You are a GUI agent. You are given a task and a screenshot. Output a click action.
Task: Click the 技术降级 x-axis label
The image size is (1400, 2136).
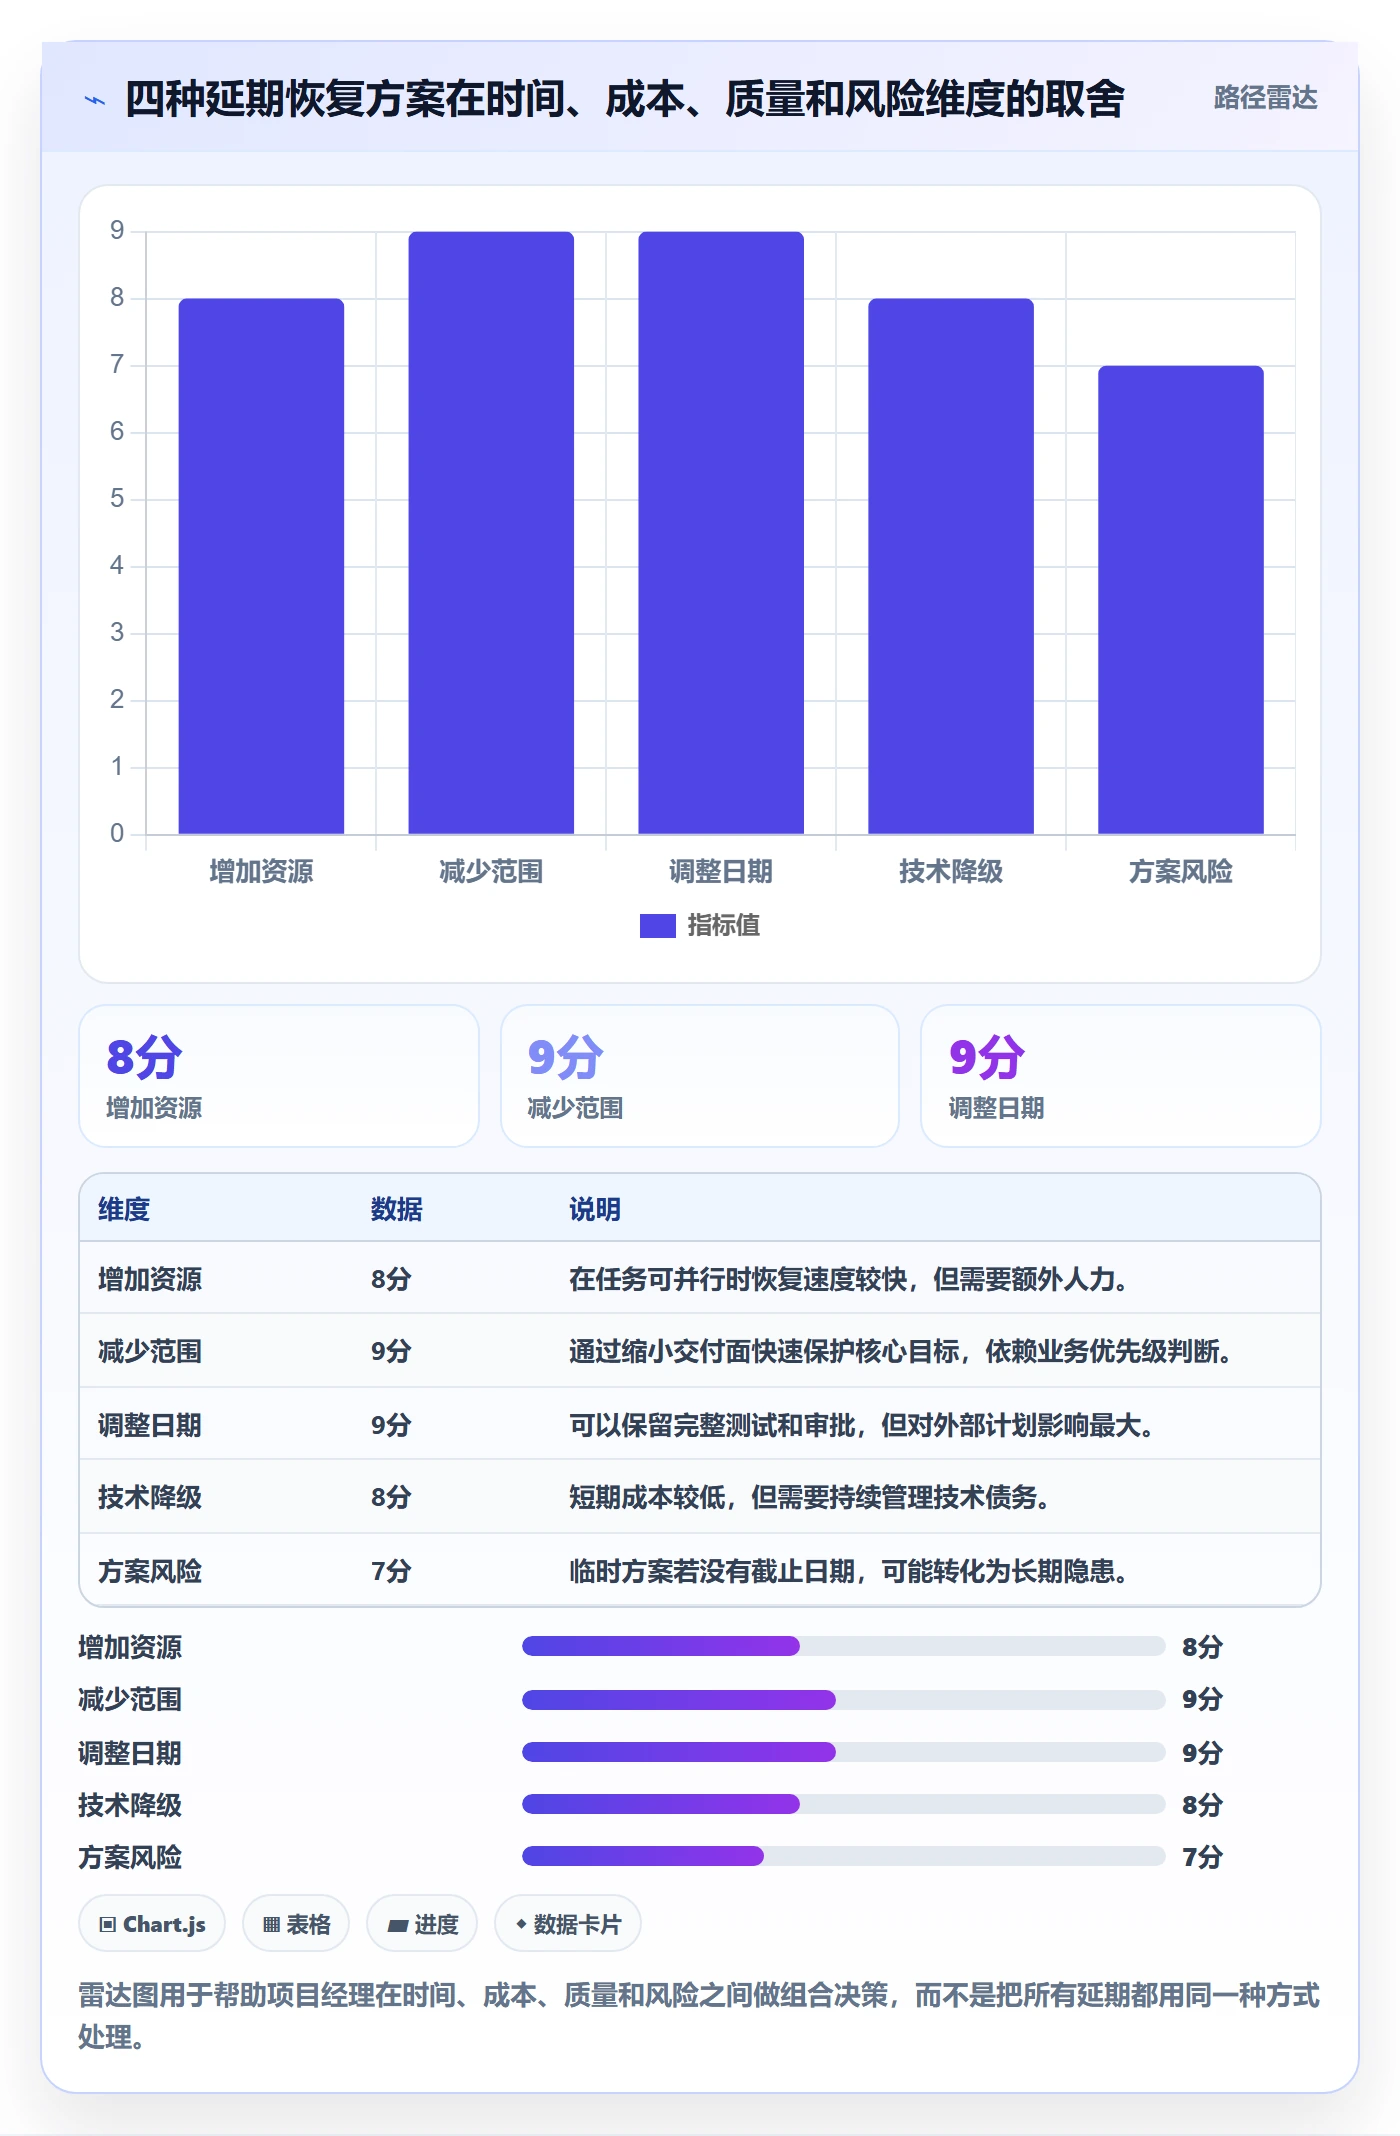951,872
